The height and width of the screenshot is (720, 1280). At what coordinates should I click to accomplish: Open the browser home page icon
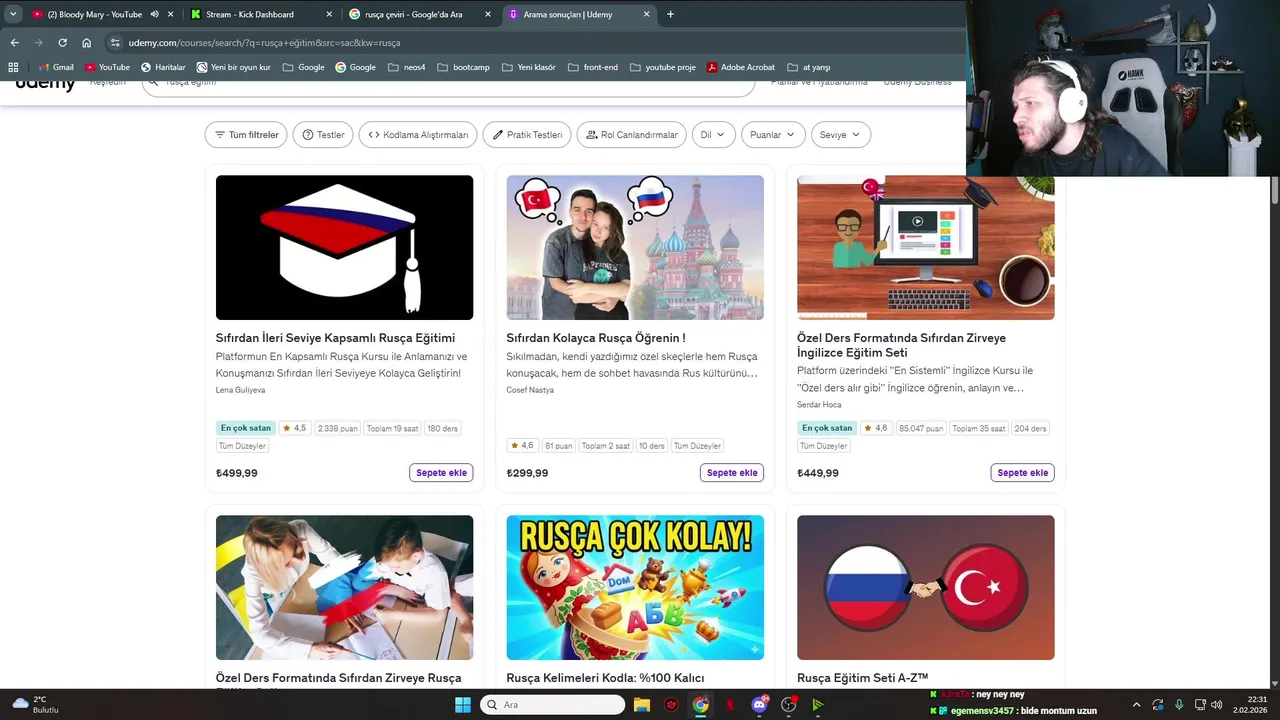tap(86, 43)
